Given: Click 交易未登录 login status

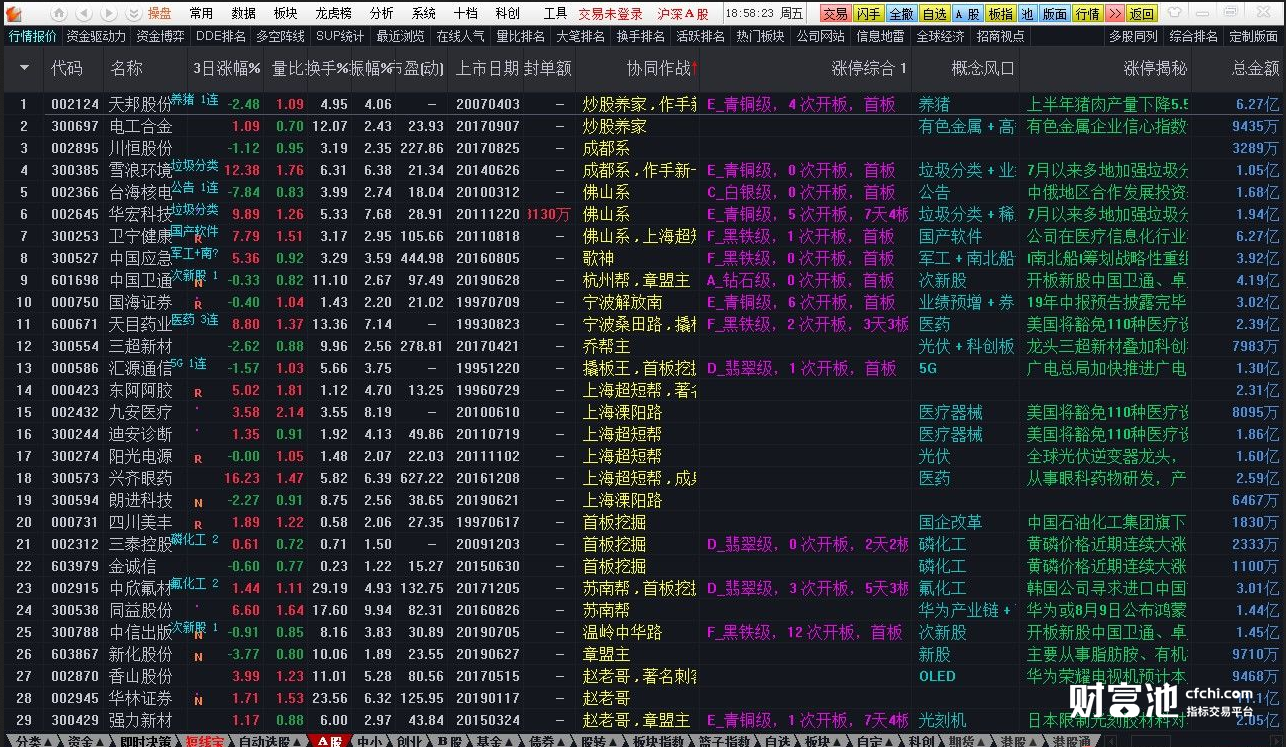Looking at the screenshot, I should (611, 14).
